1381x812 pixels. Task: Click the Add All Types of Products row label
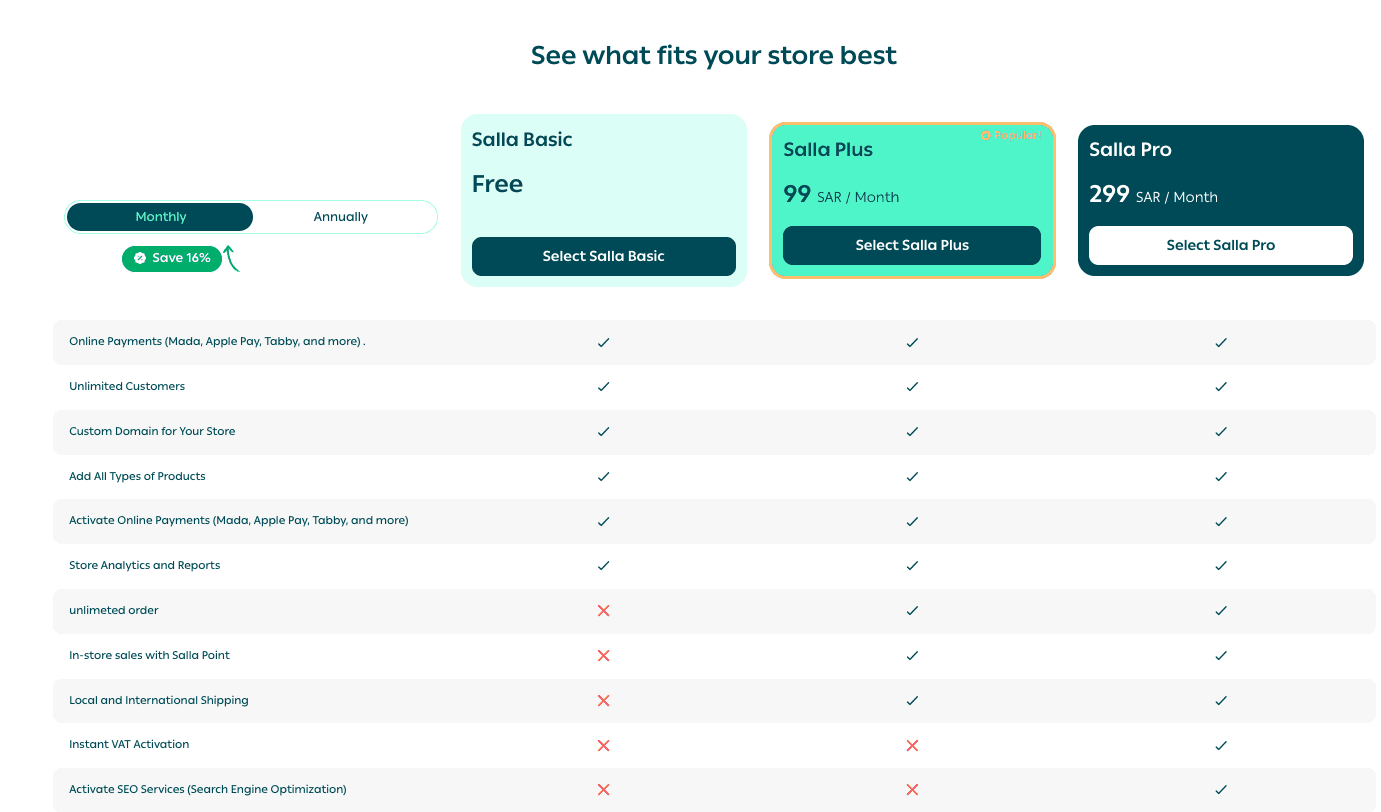(x=137, y=477)
